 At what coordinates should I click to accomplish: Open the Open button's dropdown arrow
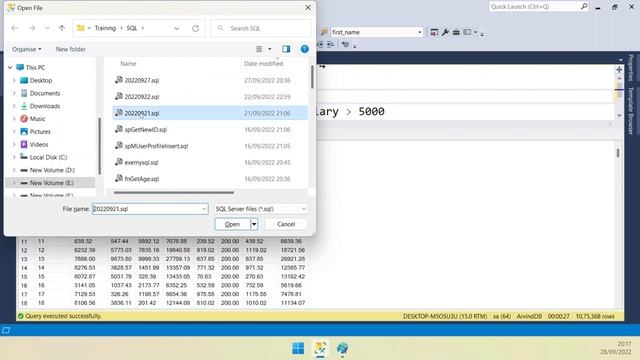254,224
